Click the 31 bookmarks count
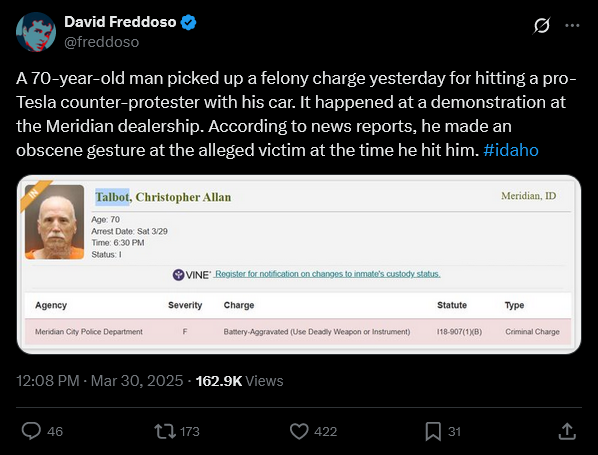 454,431
